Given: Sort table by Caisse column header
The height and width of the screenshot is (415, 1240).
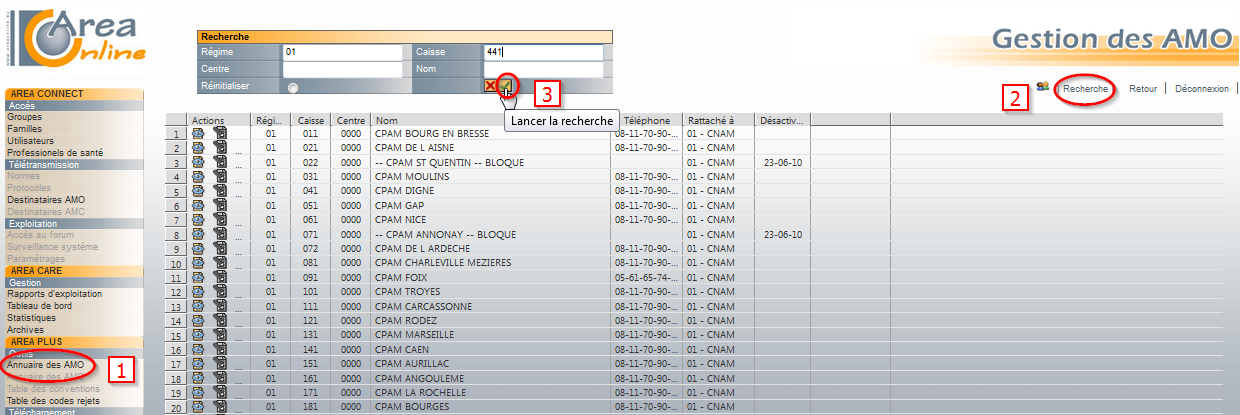Looking at the screenshot, I should point(311,120).
